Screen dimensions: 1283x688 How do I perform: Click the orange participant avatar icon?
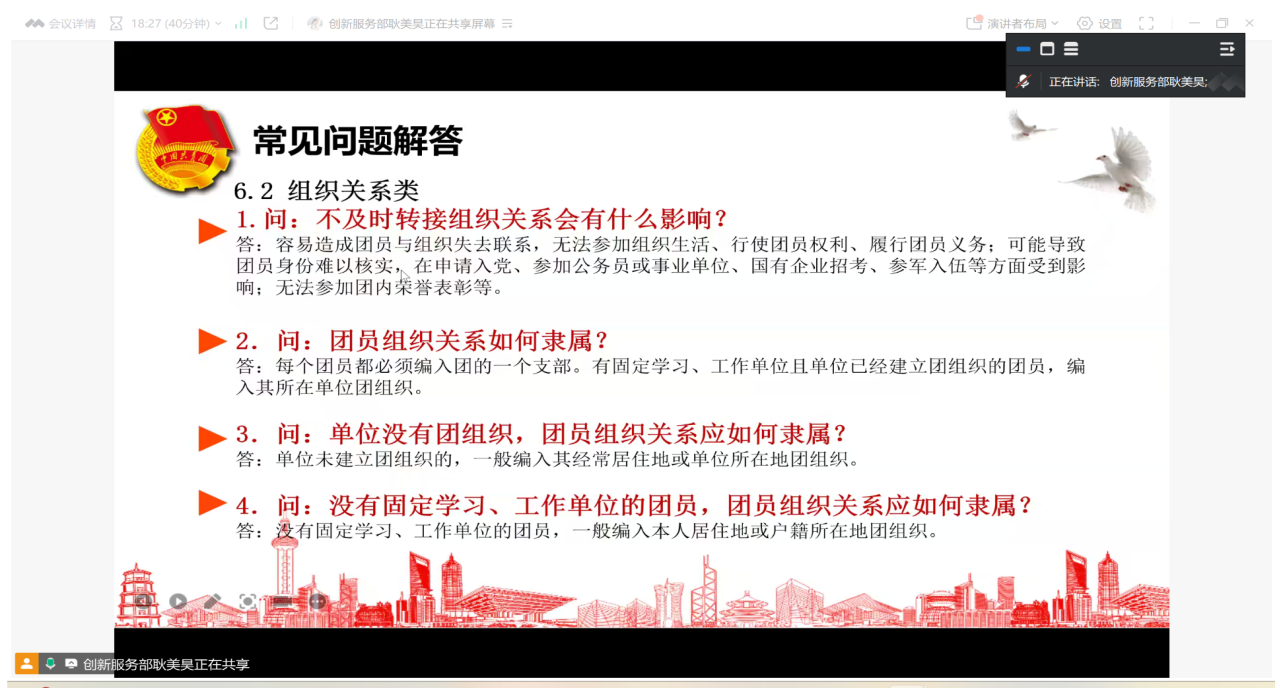[26, 663]
